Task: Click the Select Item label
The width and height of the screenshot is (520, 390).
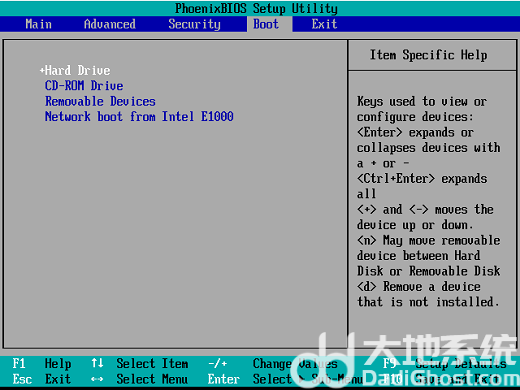Action: [x=152, y=364]
